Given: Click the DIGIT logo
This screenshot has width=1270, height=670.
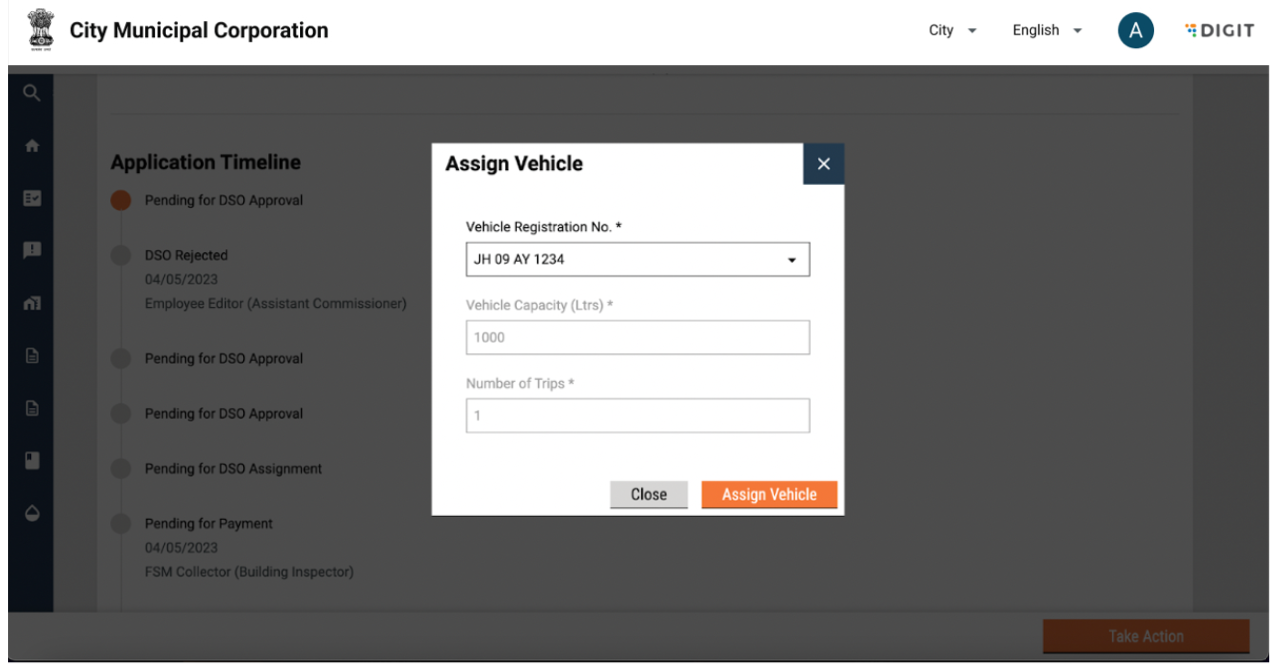Looking at the screenshot, I should pos(1219,31).
